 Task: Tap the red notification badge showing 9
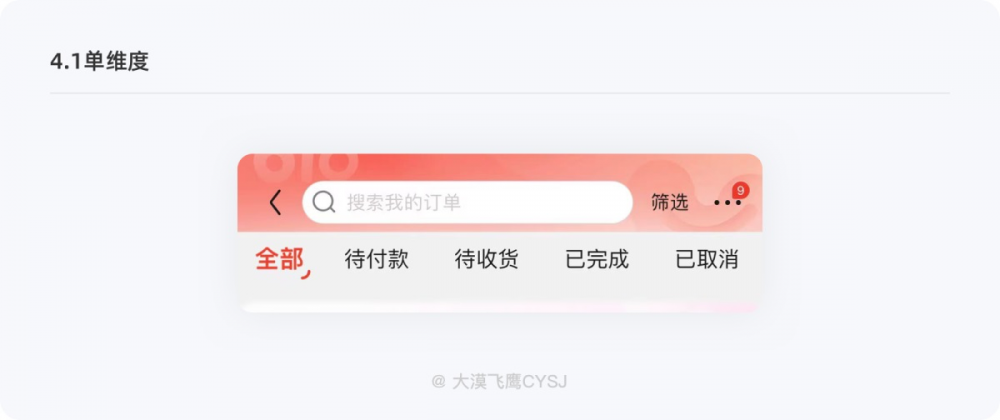pos(740,190)
